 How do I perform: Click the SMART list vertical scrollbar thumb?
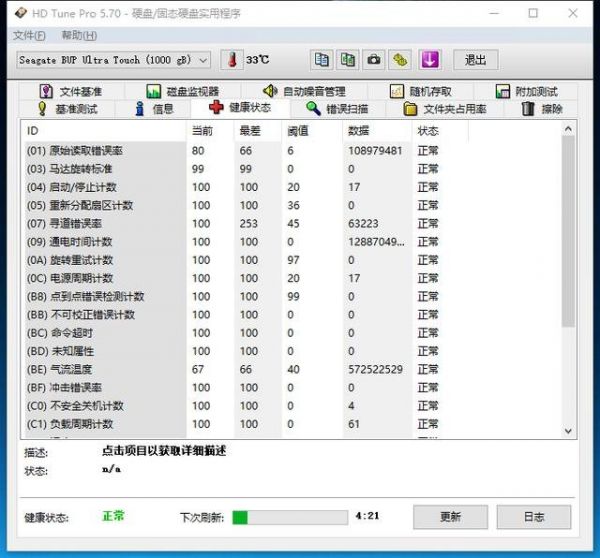(x=568, y=232)
